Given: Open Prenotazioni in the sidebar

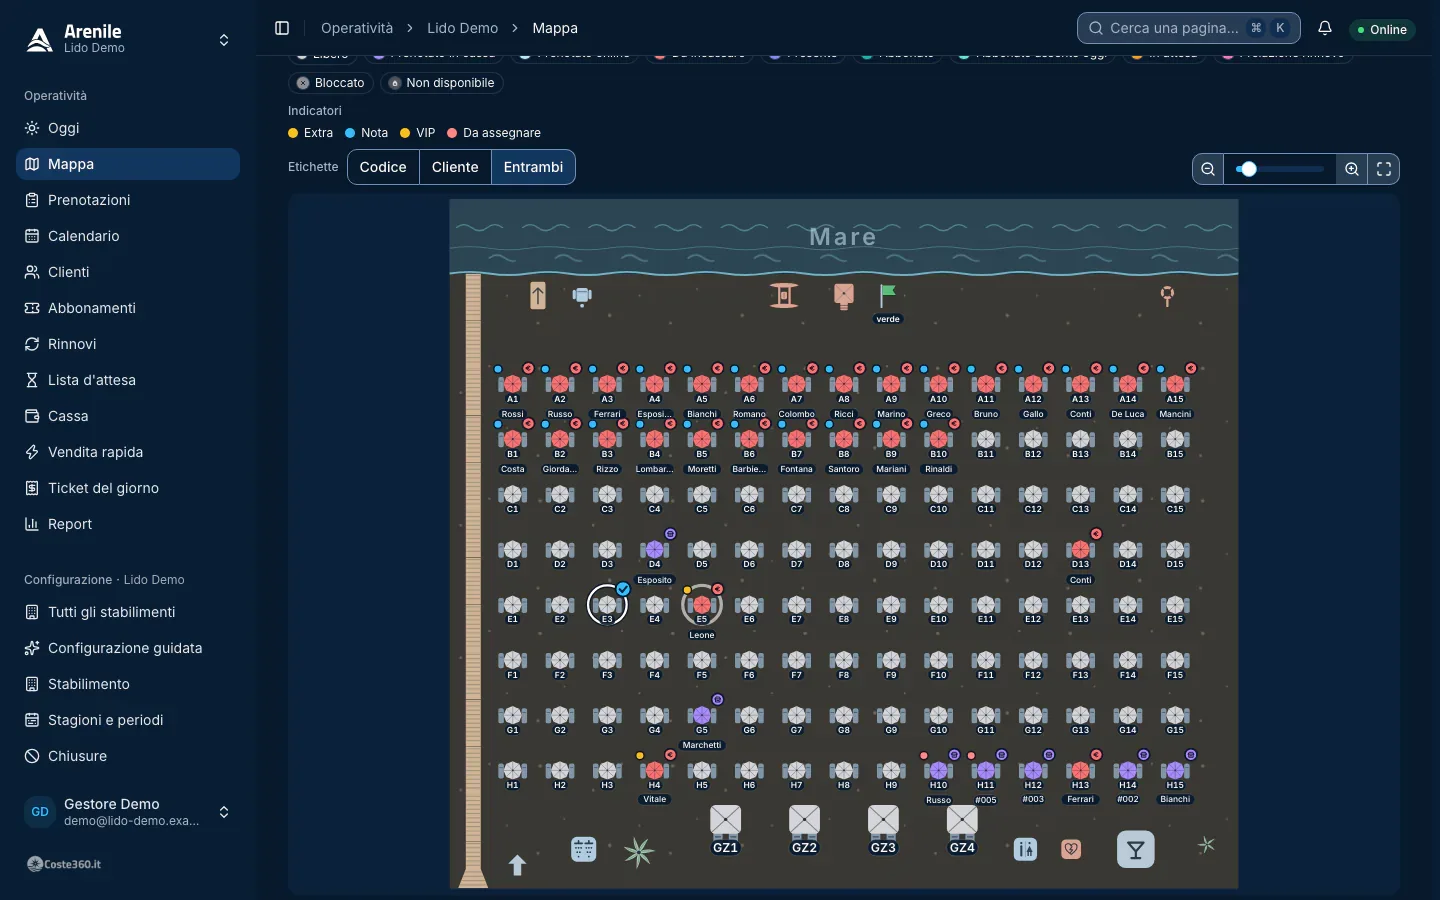Looking at the screenshot, I should tap(128, 200).
